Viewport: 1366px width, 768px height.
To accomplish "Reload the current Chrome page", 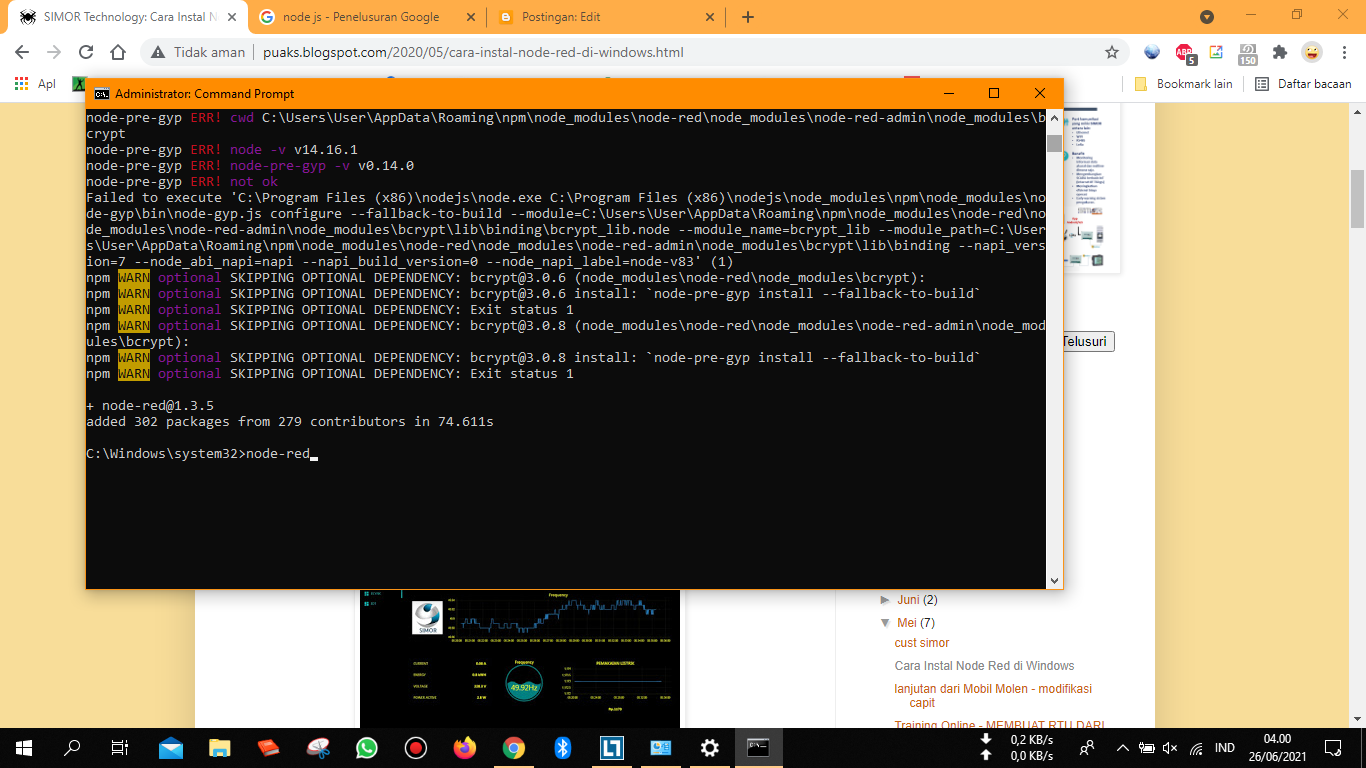I will pyautogui.click(x=86, y=52).
